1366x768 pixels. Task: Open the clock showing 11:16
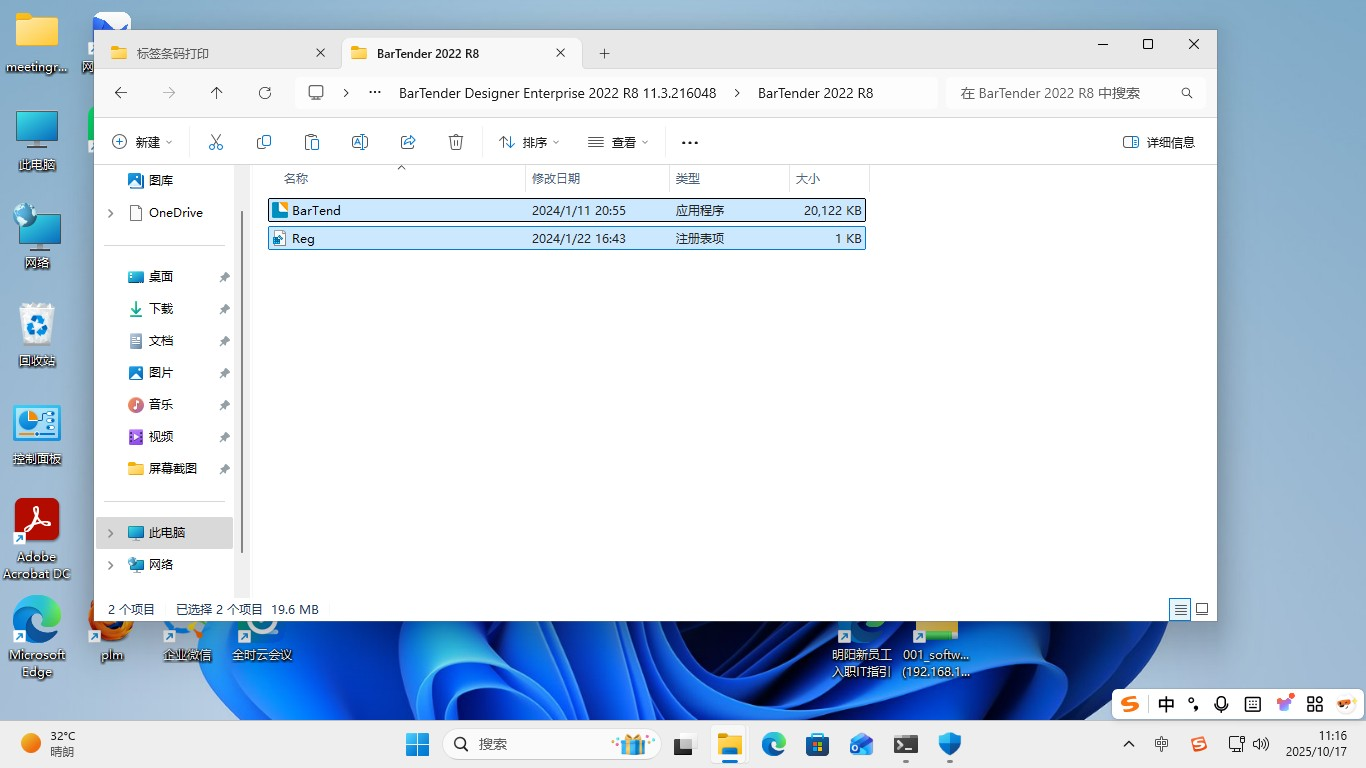1316,744
